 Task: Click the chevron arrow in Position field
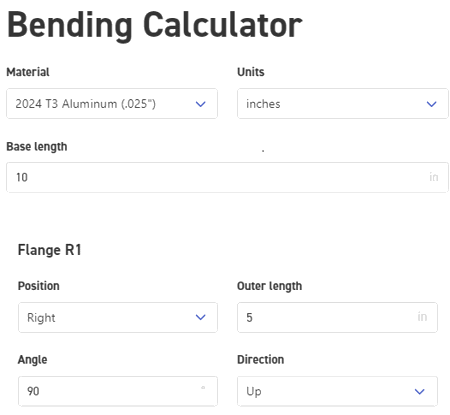200,317
